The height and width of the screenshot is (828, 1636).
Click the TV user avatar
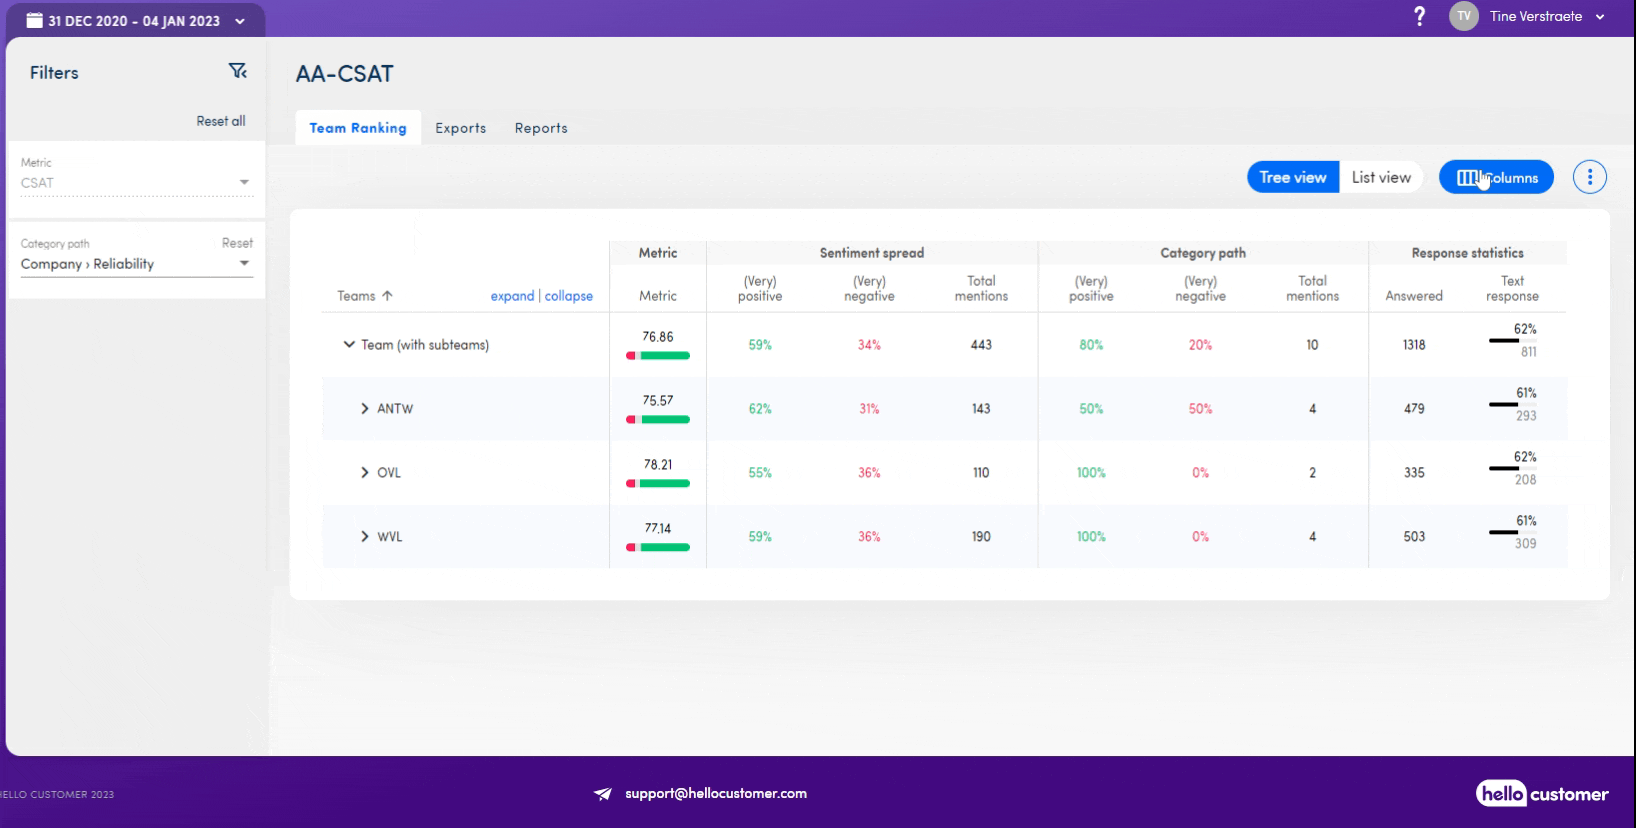(x=1463, y=16)
